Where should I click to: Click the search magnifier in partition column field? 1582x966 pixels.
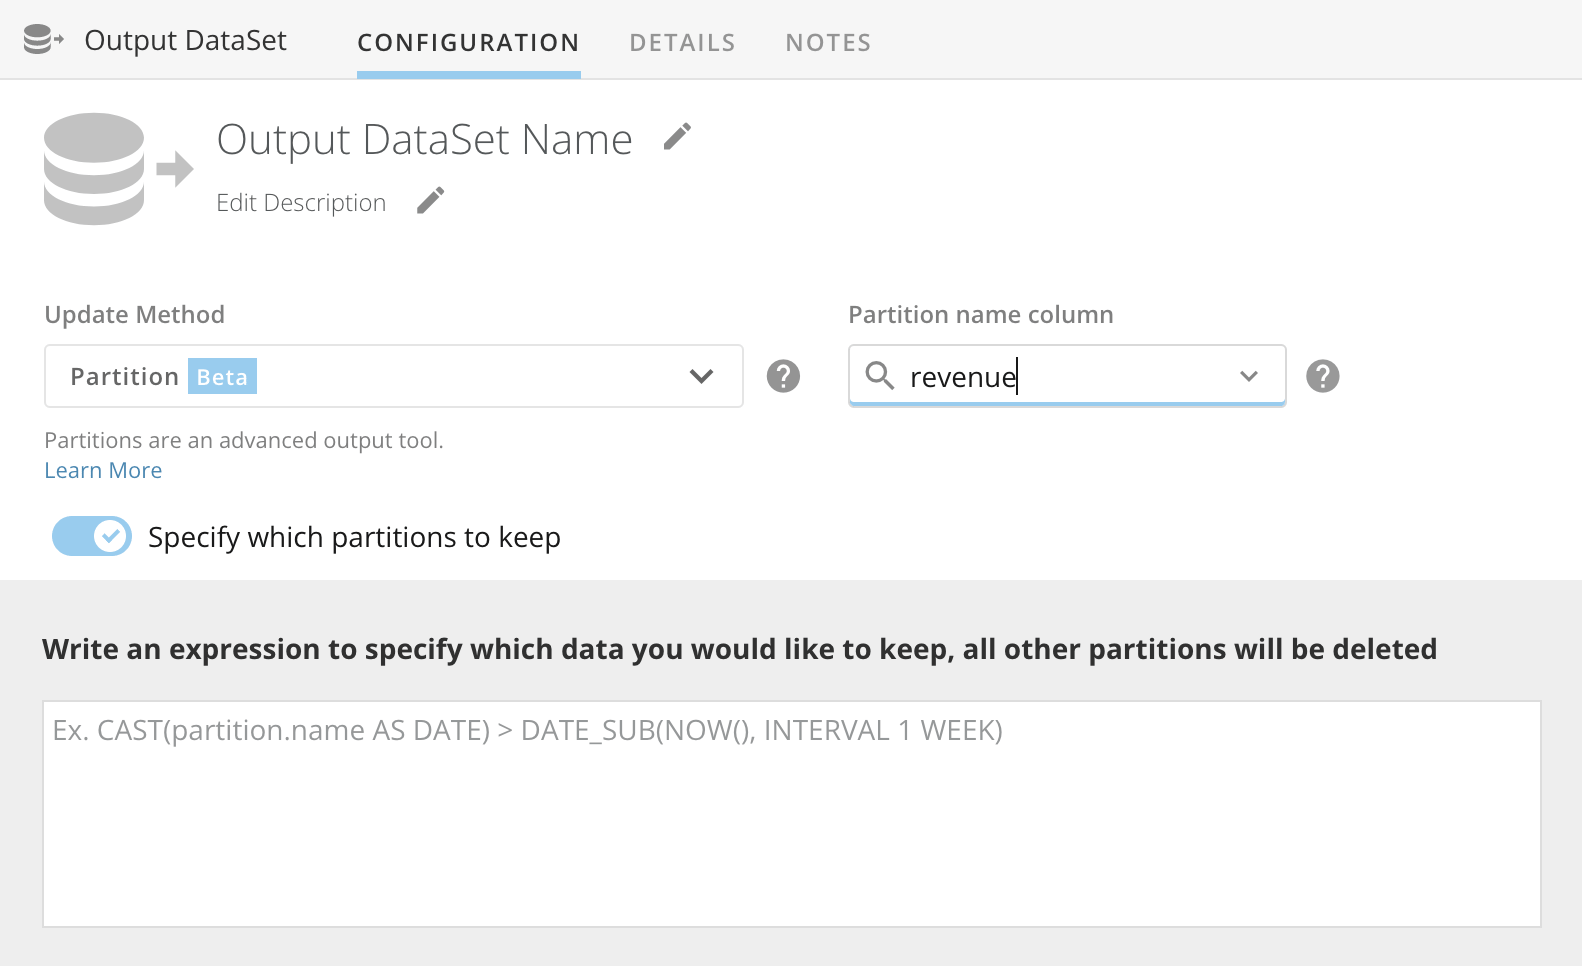pos(879,375)
